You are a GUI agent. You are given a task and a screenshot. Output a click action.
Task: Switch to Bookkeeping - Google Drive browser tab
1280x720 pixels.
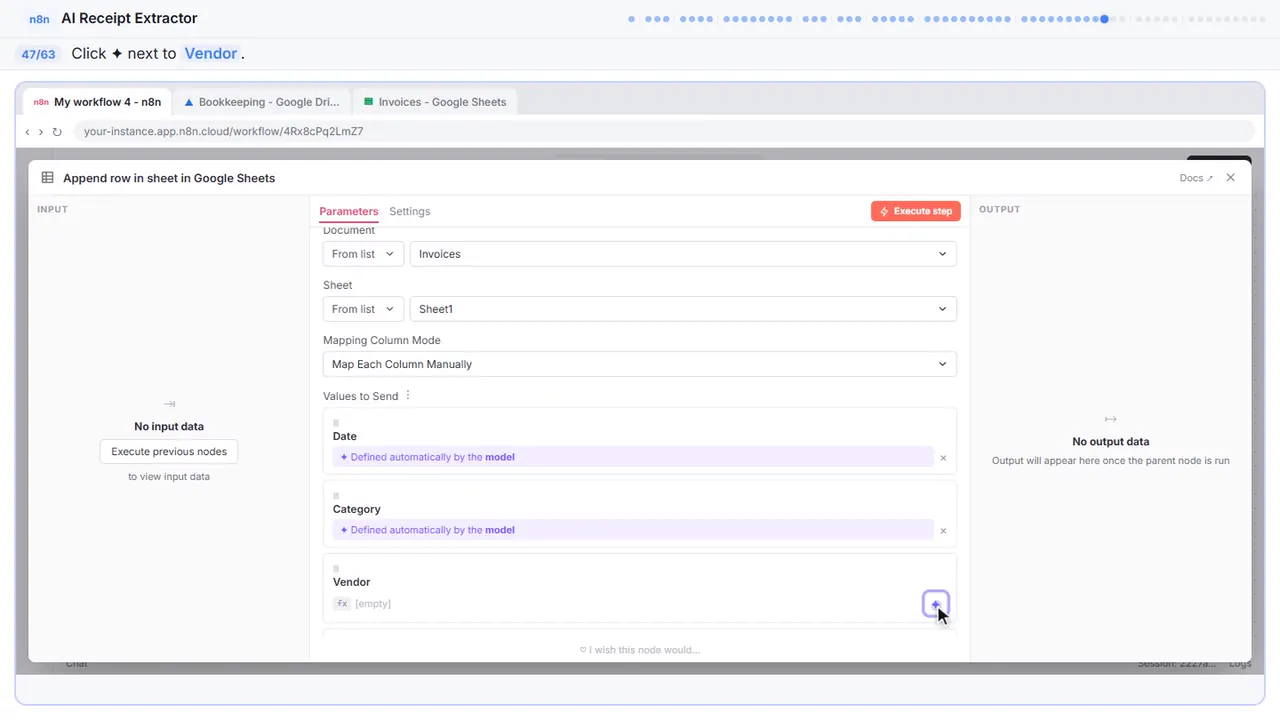point(263,102)
